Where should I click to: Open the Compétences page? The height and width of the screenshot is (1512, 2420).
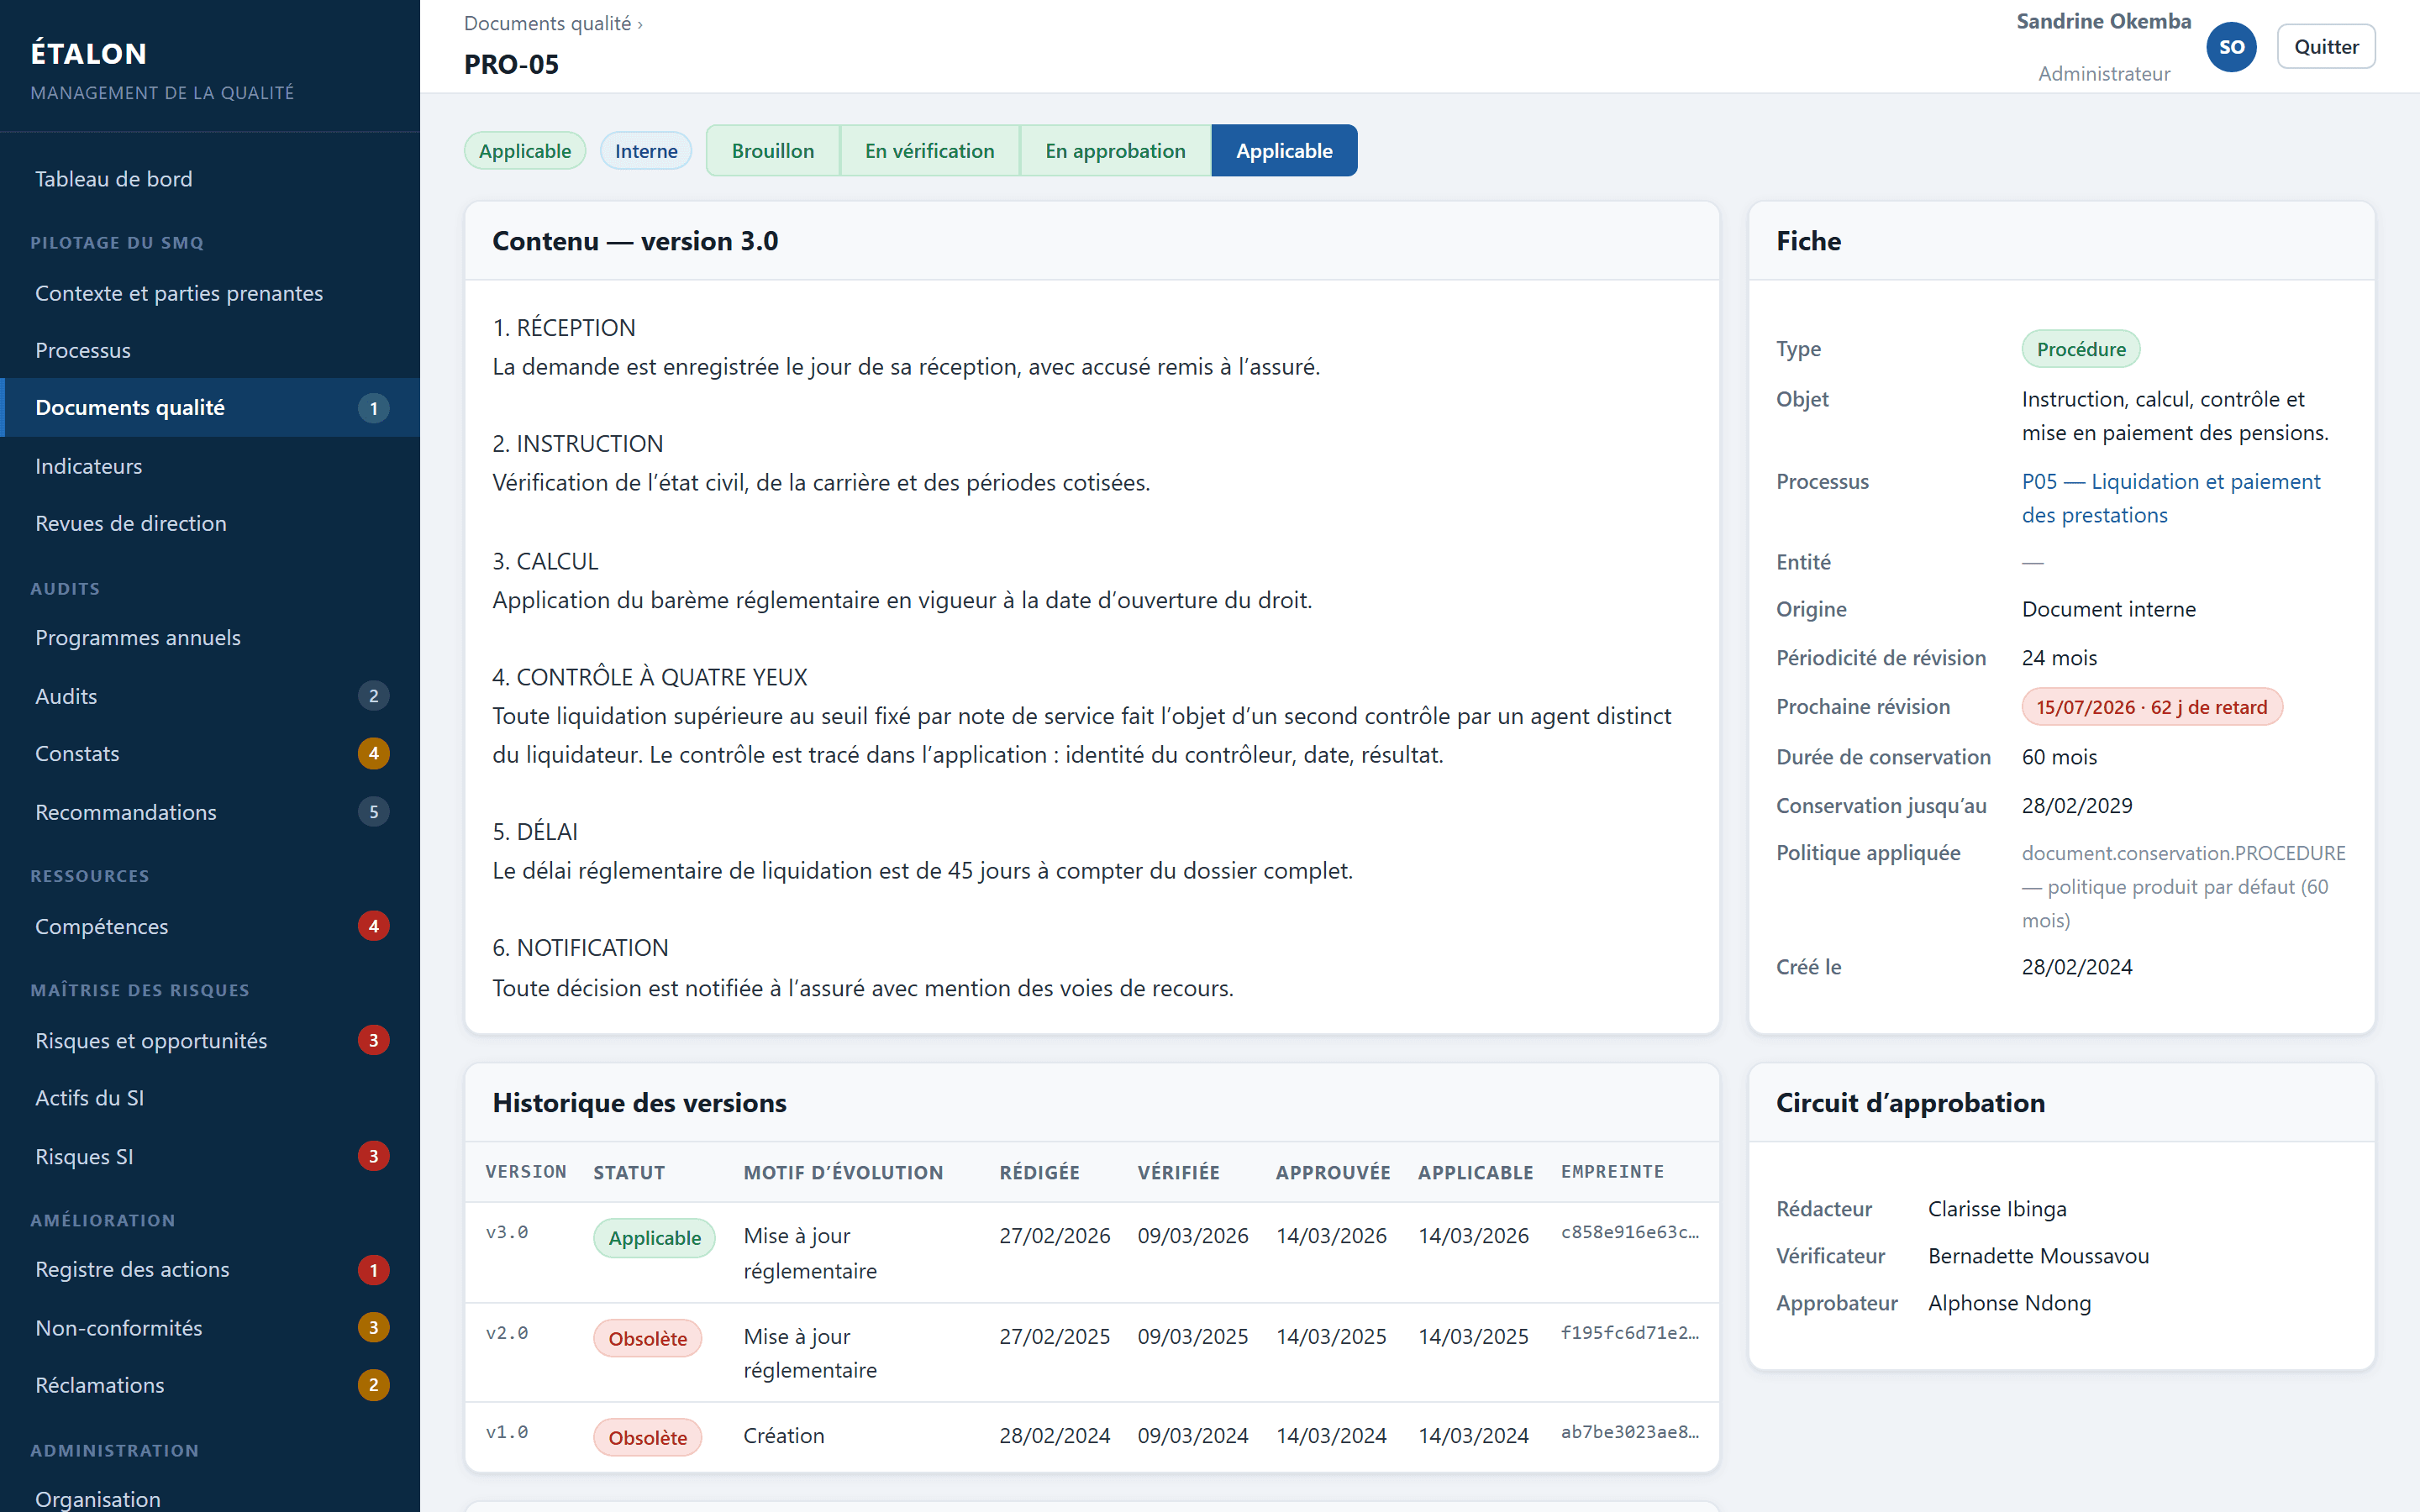pos(210,926)
